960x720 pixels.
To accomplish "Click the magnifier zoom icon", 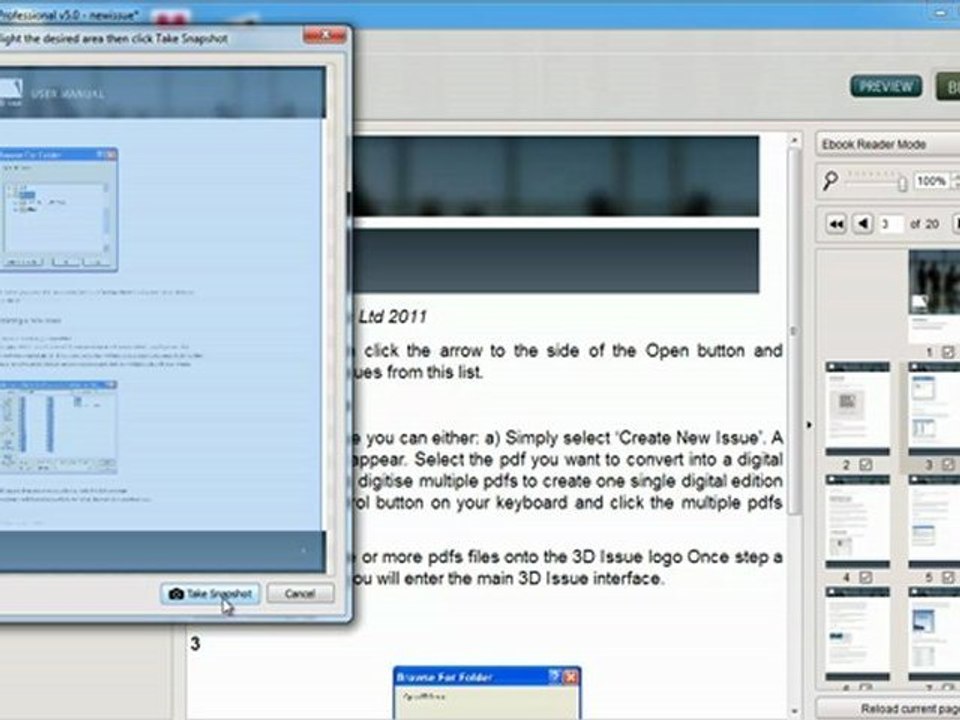I will [x=830, y=181].
